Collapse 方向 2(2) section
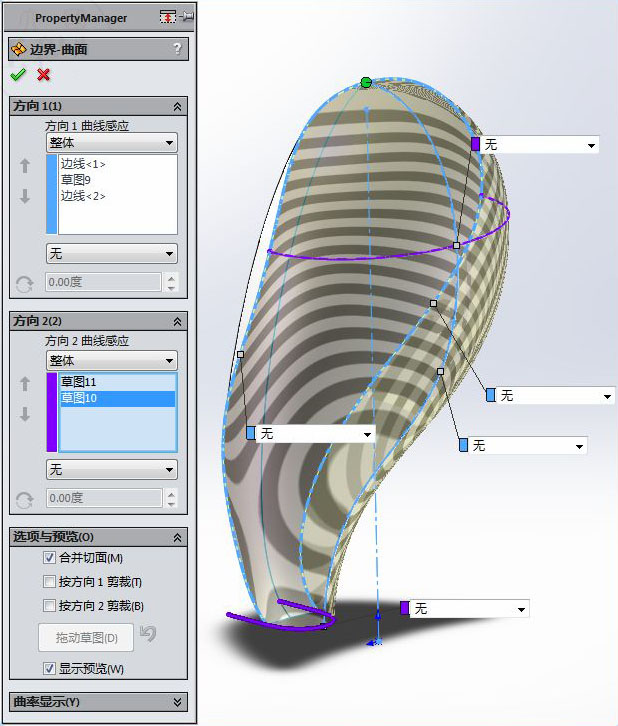This screenshot has width=618, height=726. click(x=177, y=321)
